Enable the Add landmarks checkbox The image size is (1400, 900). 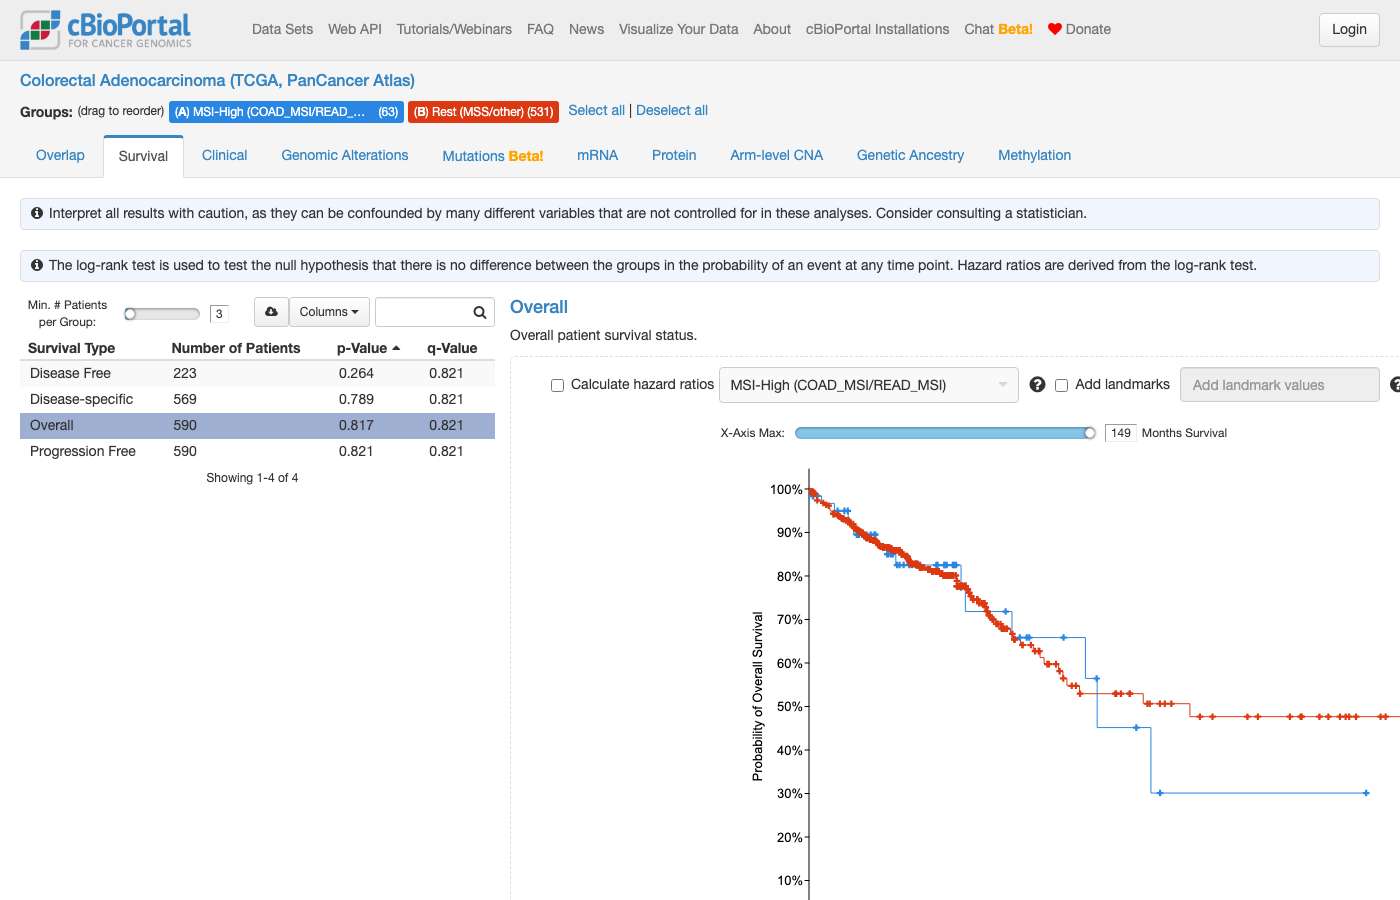coord(1062,385)
